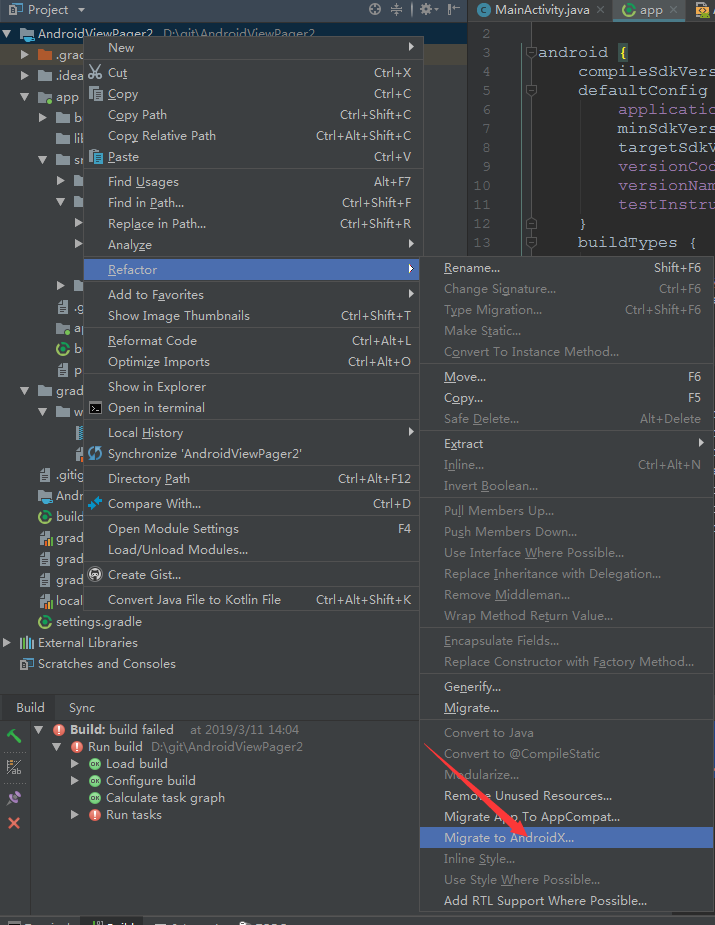Select Generify...
Viewport: 715px width, 925px height.
567,687
